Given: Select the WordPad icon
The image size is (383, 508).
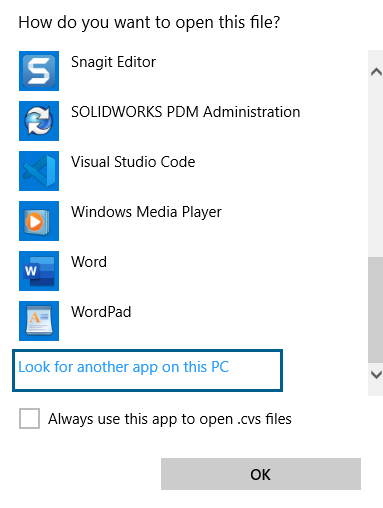Looking at the screenshot, I should [x=39, y=321].
